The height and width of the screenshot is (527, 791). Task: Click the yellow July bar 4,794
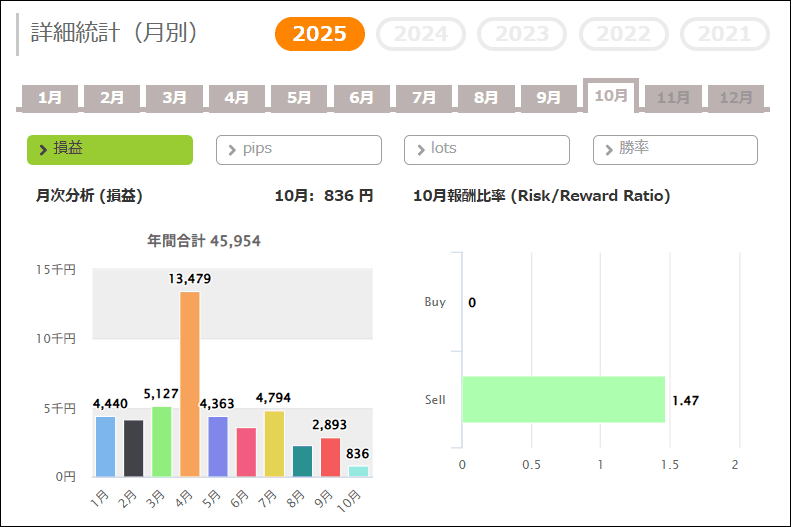[x=274, y=443]
